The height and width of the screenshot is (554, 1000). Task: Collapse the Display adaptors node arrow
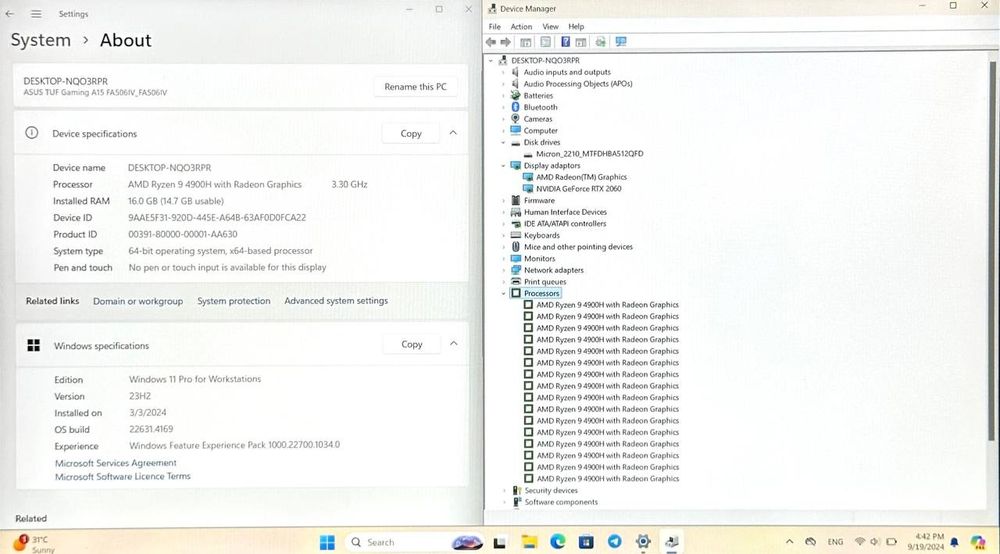pyautogui.click(x=503, y=166)
